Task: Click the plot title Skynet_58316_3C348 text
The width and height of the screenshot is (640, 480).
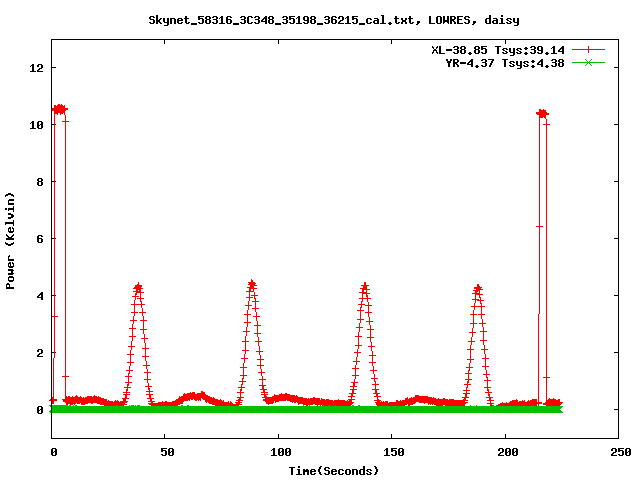Action: (334, 20)
